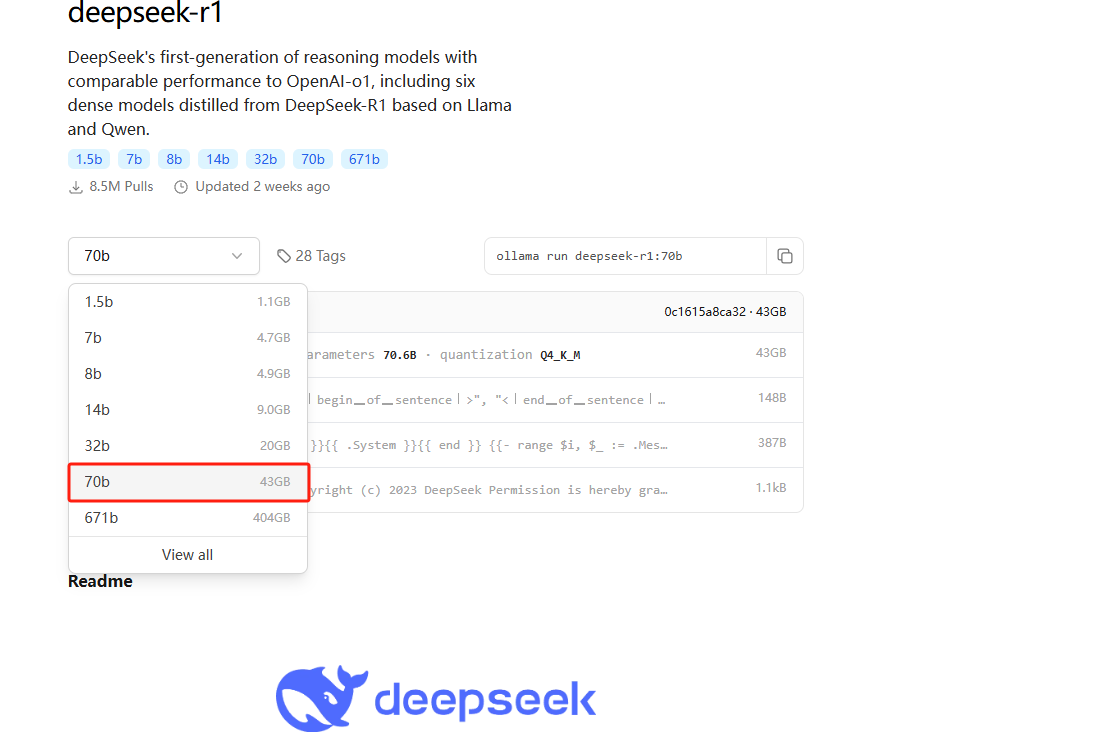Click inside the ollama run command field

620,256
